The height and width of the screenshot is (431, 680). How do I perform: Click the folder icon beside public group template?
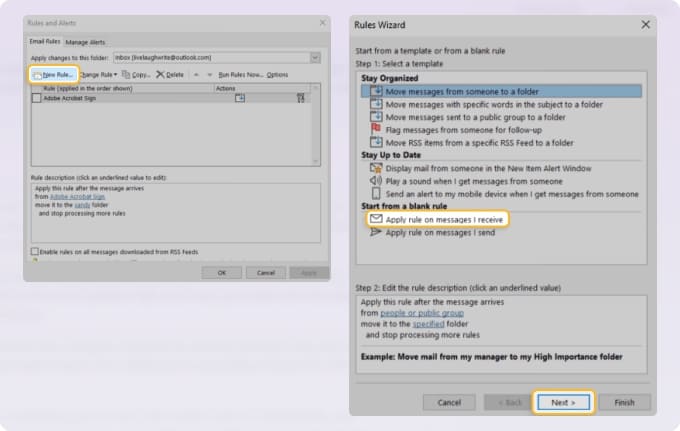[x=376, y=116]
